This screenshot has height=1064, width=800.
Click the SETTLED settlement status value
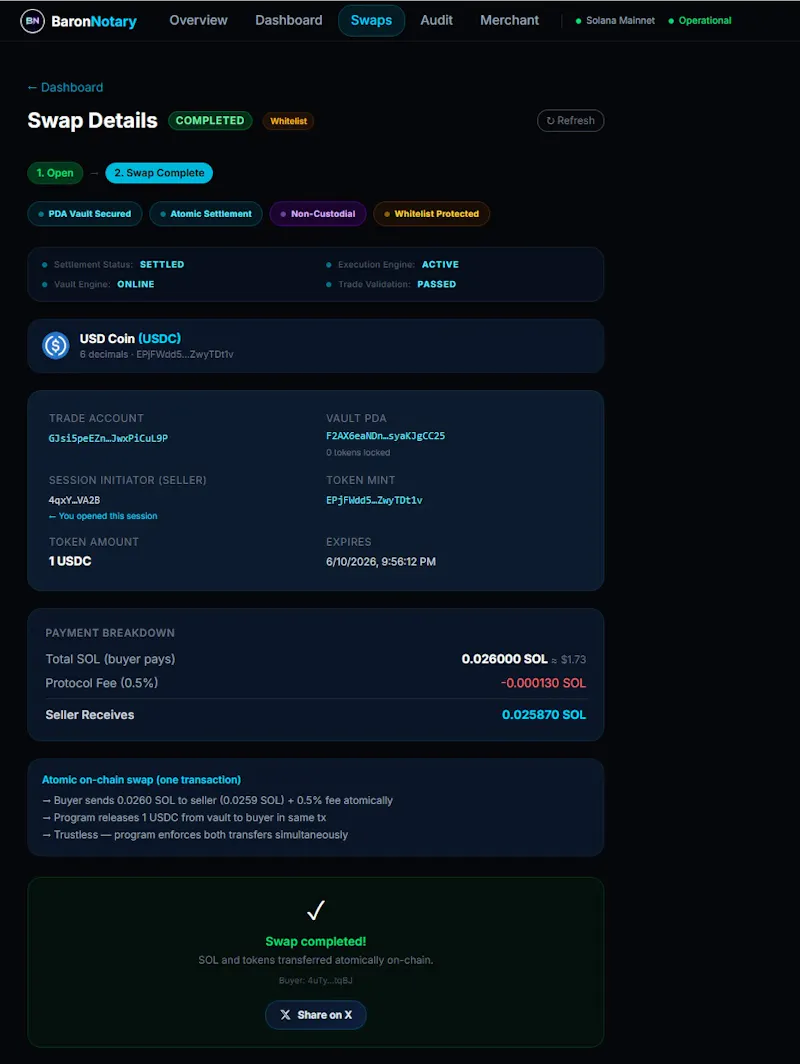(161, 265)
